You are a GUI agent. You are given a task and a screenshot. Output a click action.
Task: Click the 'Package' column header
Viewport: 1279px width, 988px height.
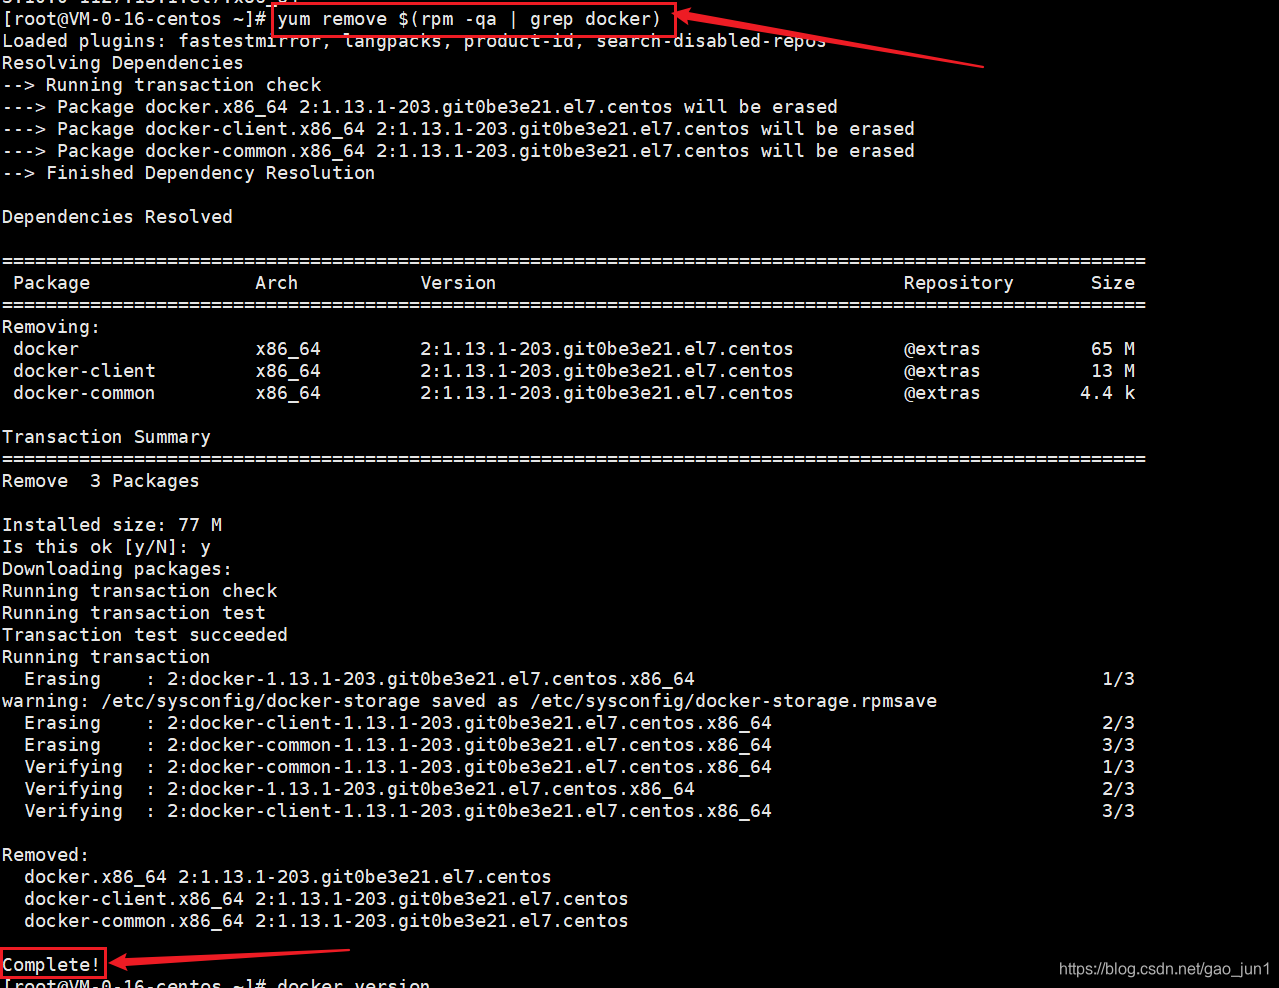[x=51, y=283]
